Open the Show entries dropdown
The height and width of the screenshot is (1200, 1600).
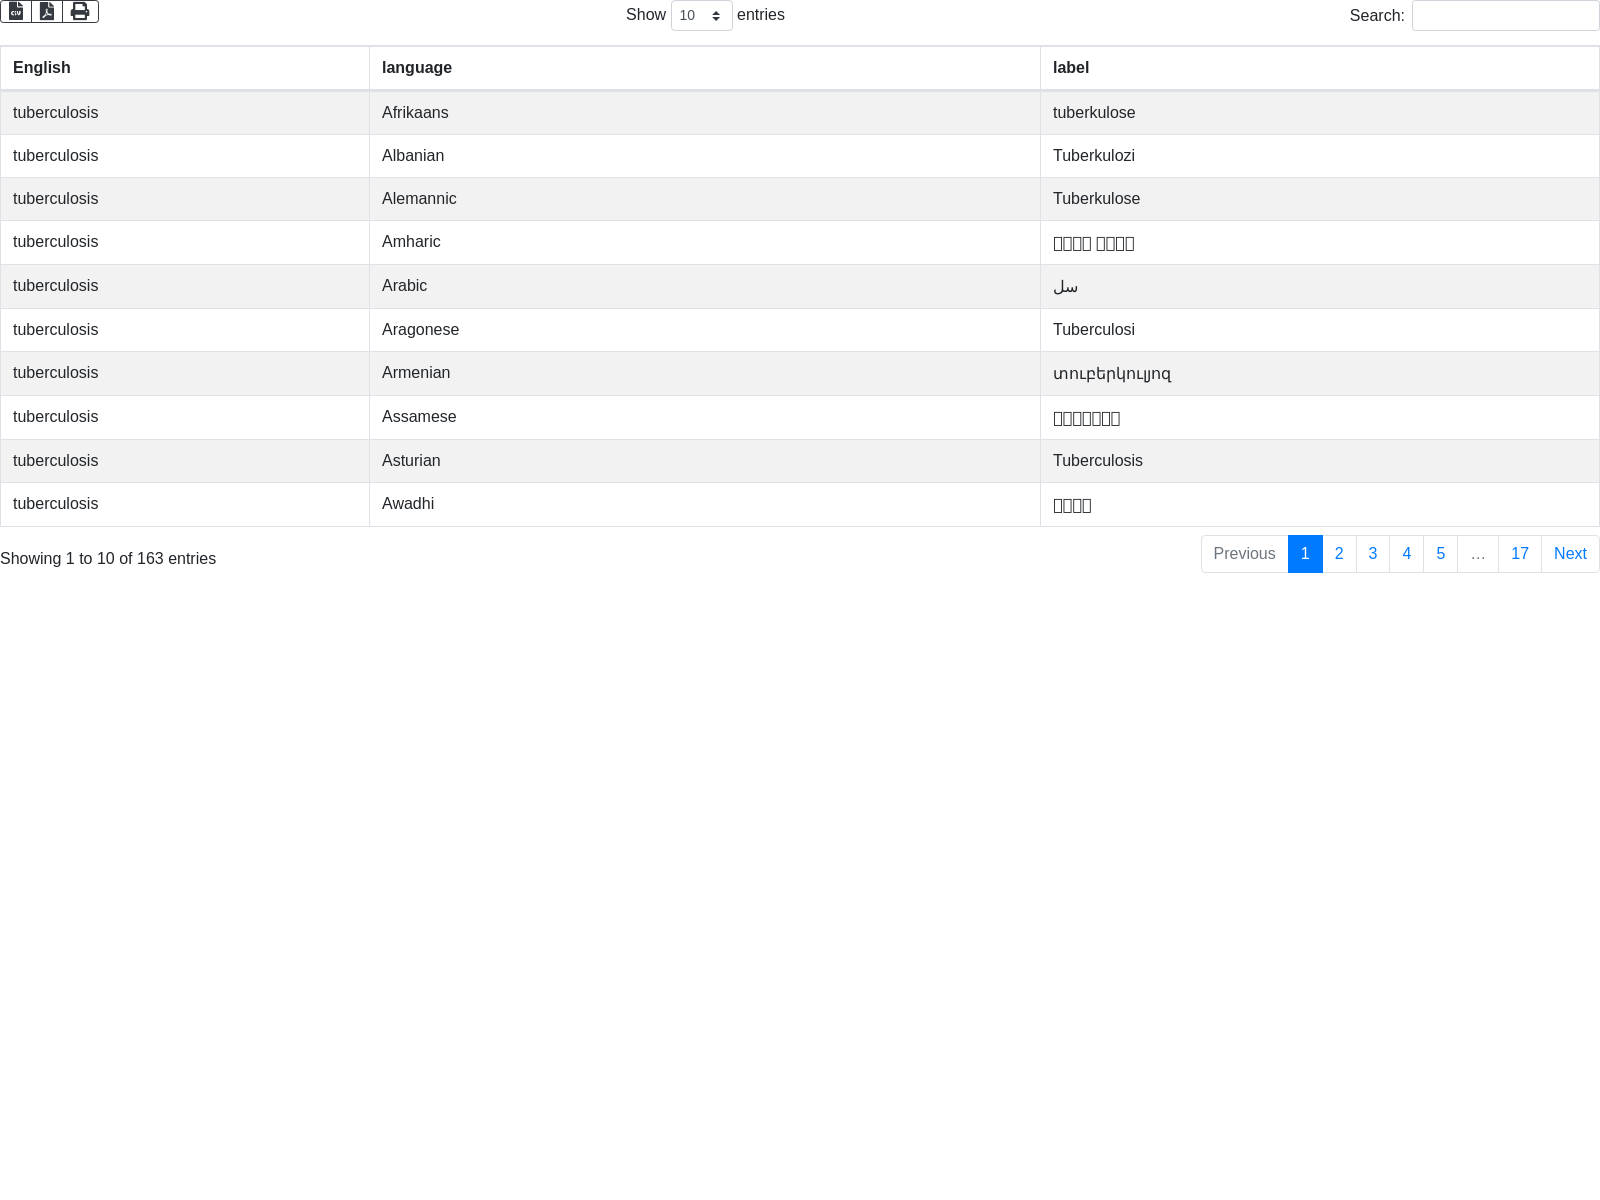click(x=701, y=16)
